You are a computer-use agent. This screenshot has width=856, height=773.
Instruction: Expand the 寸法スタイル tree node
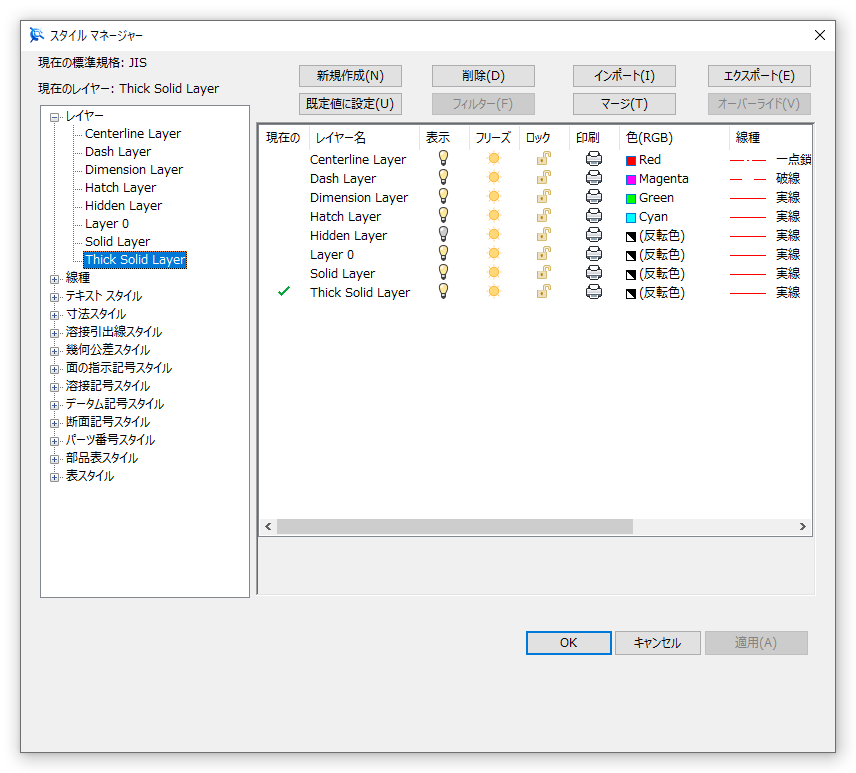(56, 314)
